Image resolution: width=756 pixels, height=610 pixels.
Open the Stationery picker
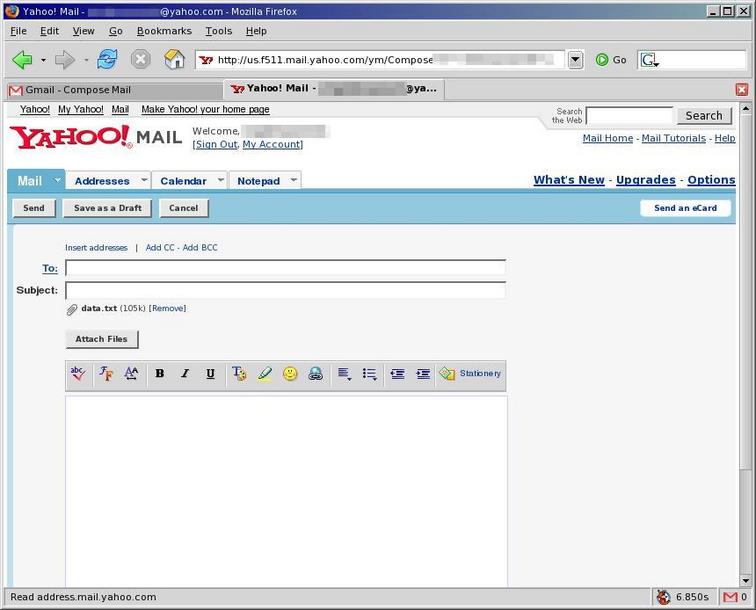point(470,373)
